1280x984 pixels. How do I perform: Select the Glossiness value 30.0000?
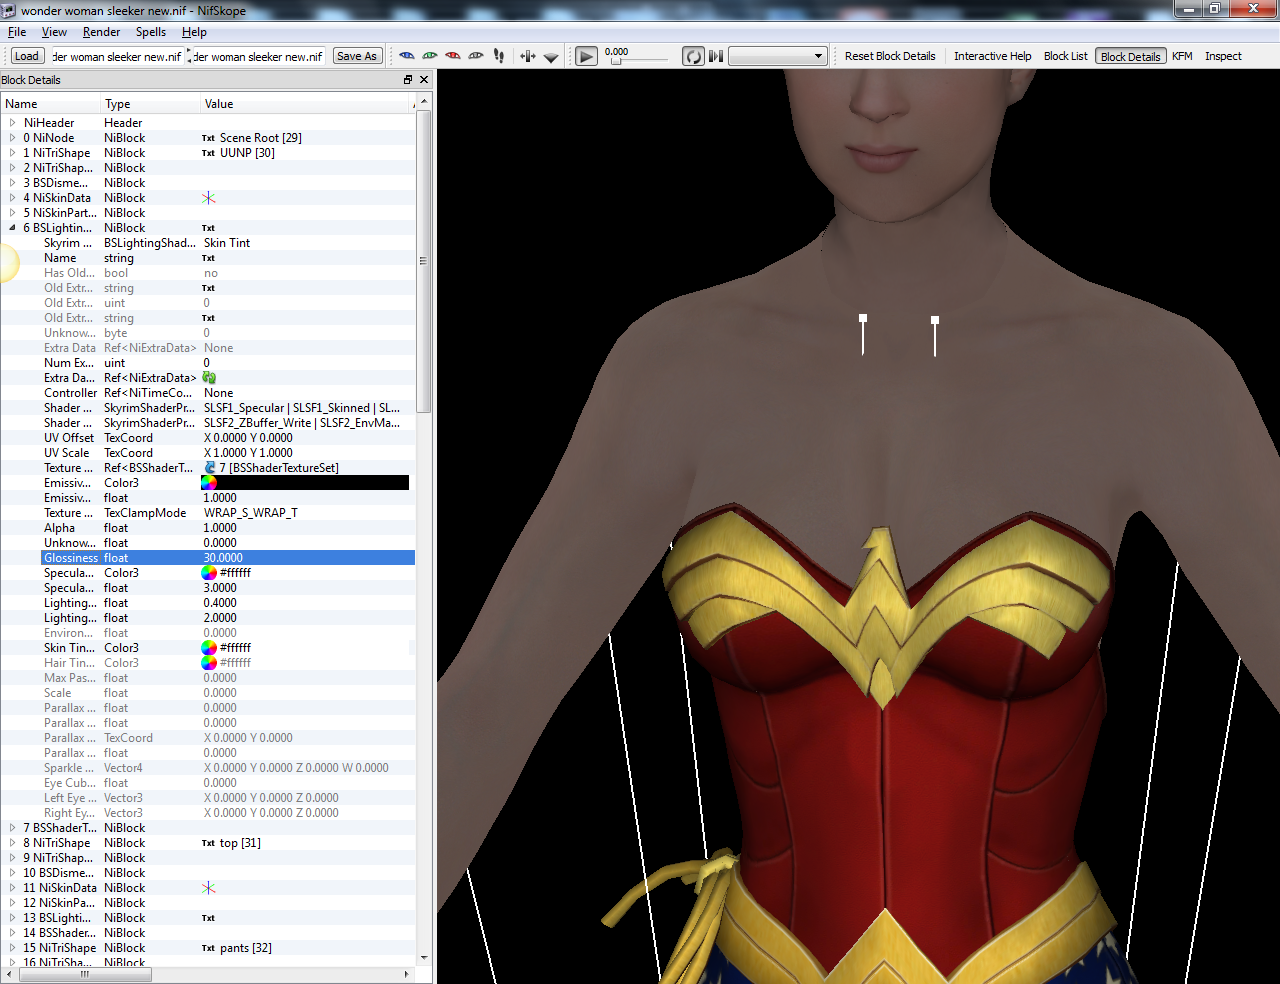coord(223,558)
